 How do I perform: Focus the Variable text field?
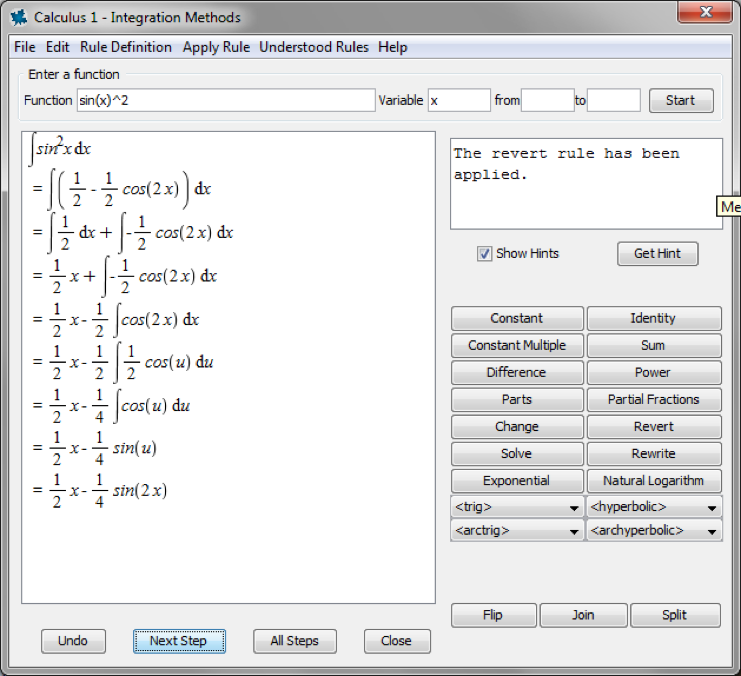tap(459, 100)
